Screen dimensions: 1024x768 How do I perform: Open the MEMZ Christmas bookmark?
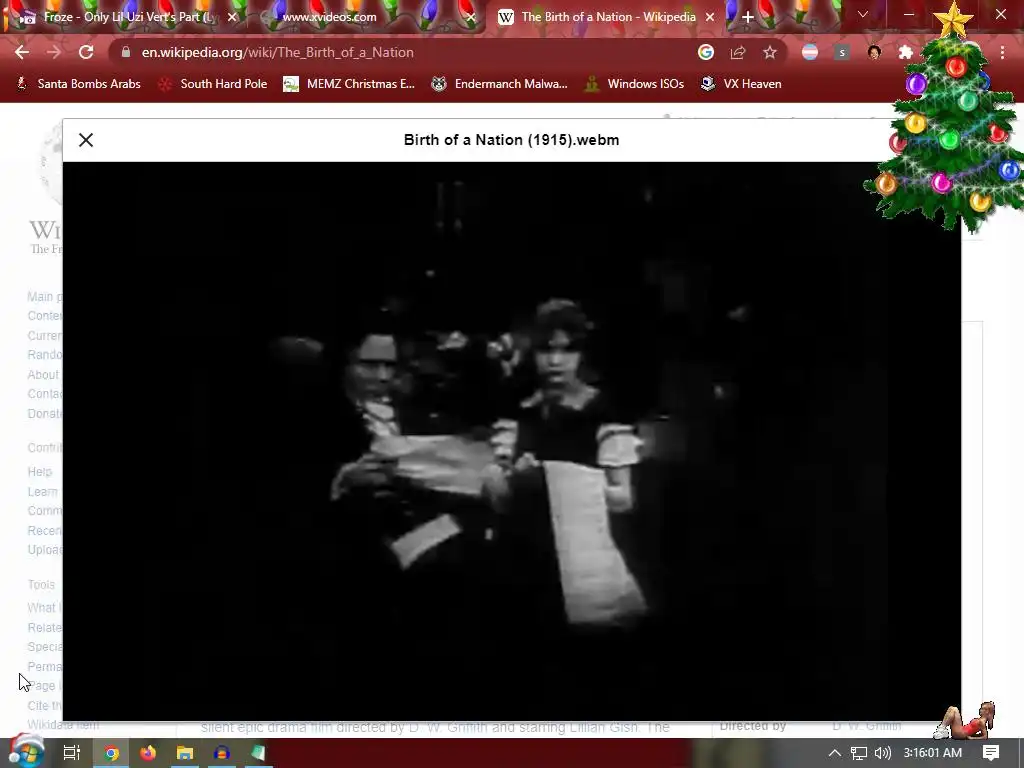point(349,84)
